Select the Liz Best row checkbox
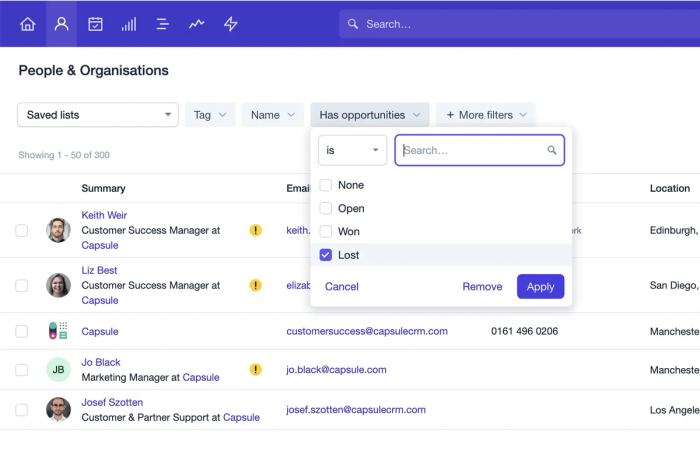 (x=21, y=285)
